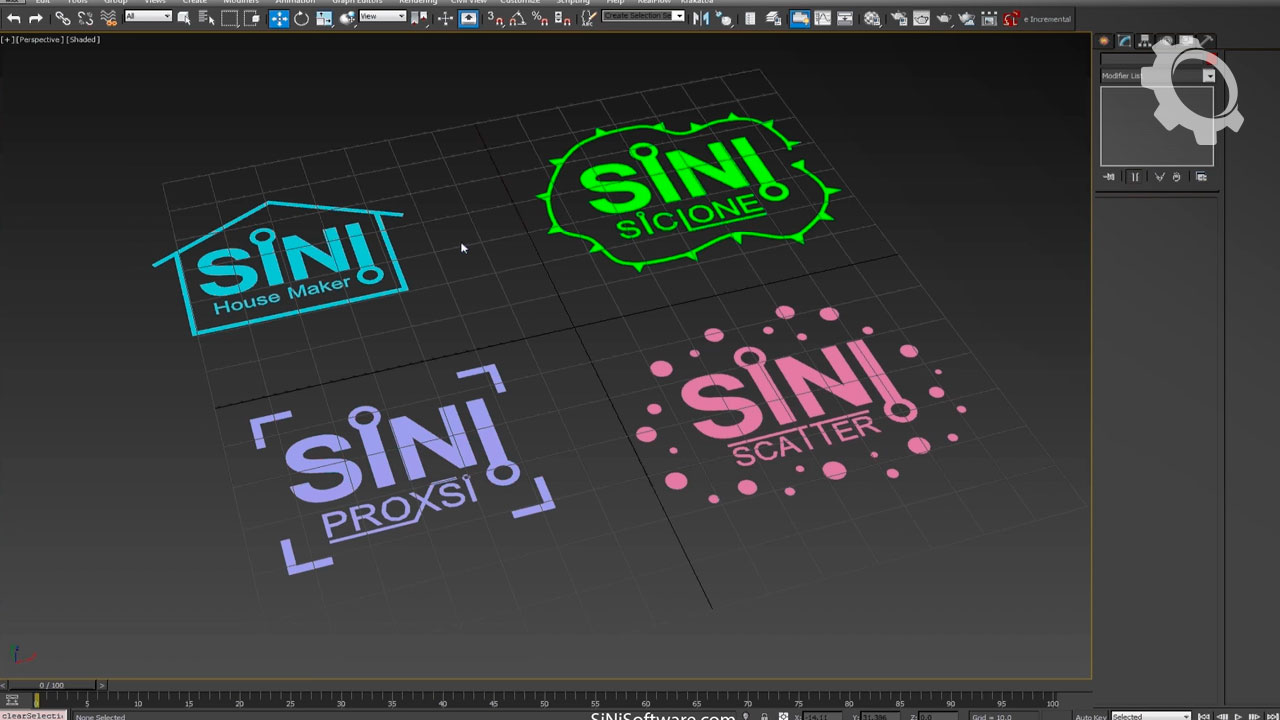Activate the Select and Rotate tool
1280x720 pixels.
point(301,19)
